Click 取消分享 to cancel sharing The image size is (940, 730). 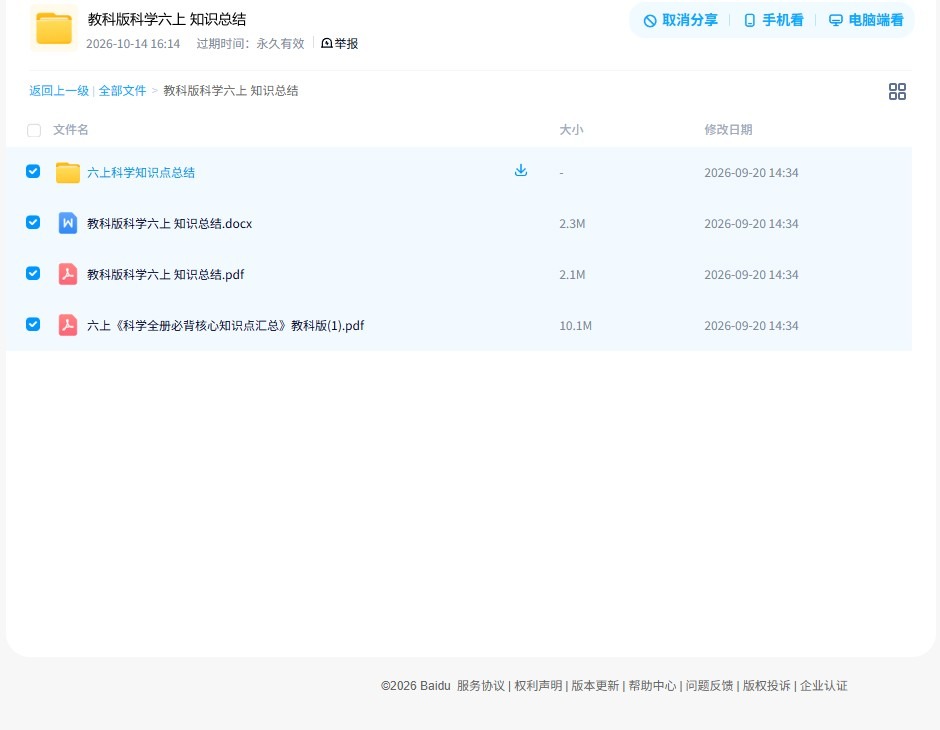coord(680,20)
